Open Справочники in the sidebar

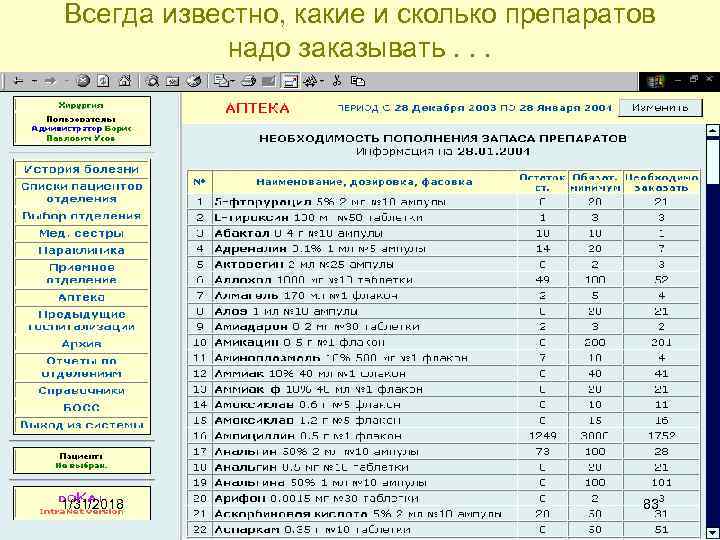pos(81,390)
